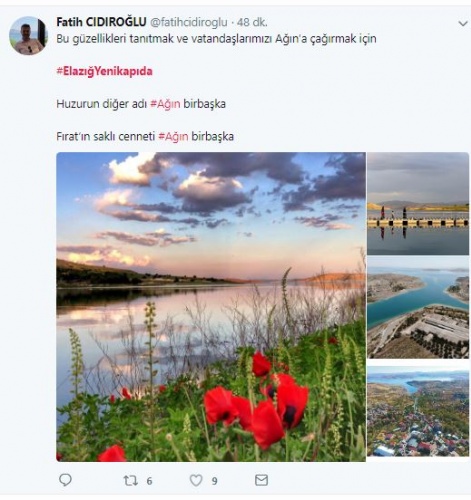471x500 pixels.
Task: View the floating bridge reflection photo
Action: (x=418, y=203)
